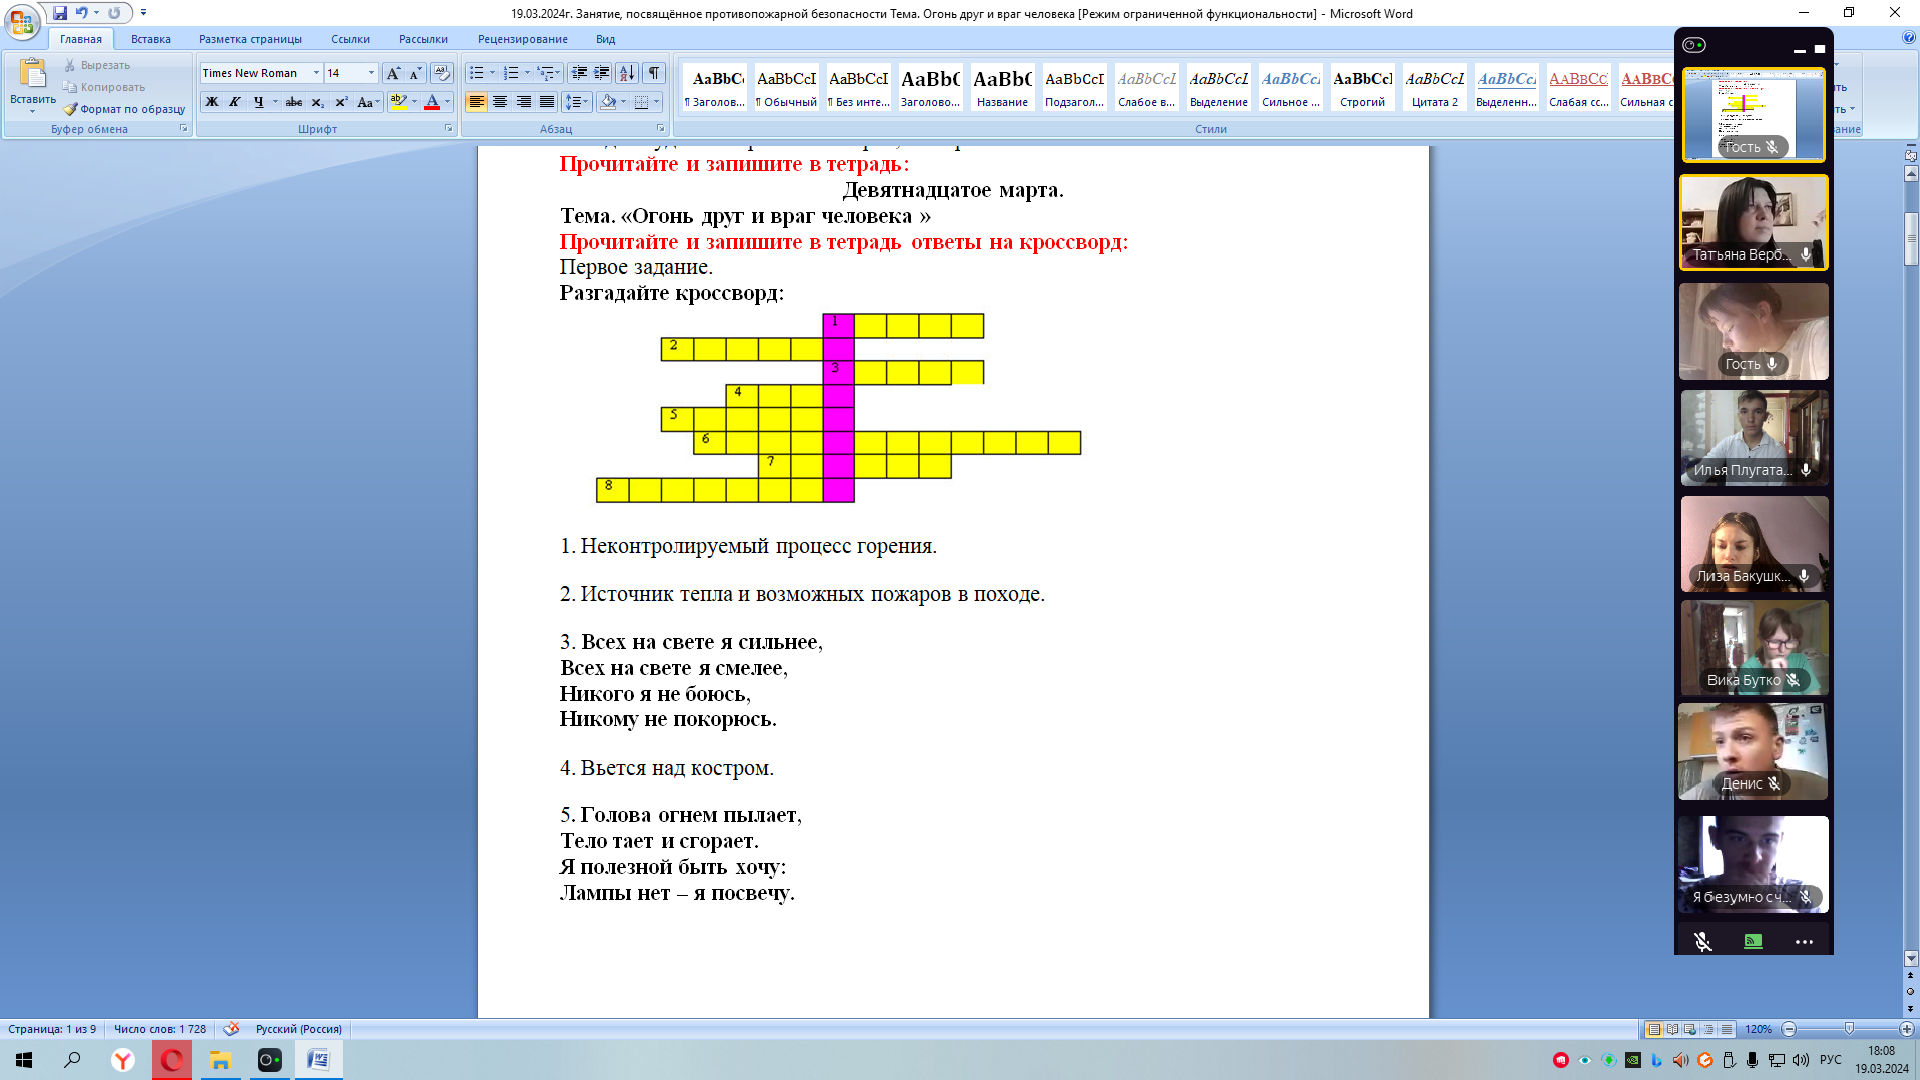Toggle the show paragraph marks (¶) button
Viewport: 1920px width, 1080px height.
[654, 73]
